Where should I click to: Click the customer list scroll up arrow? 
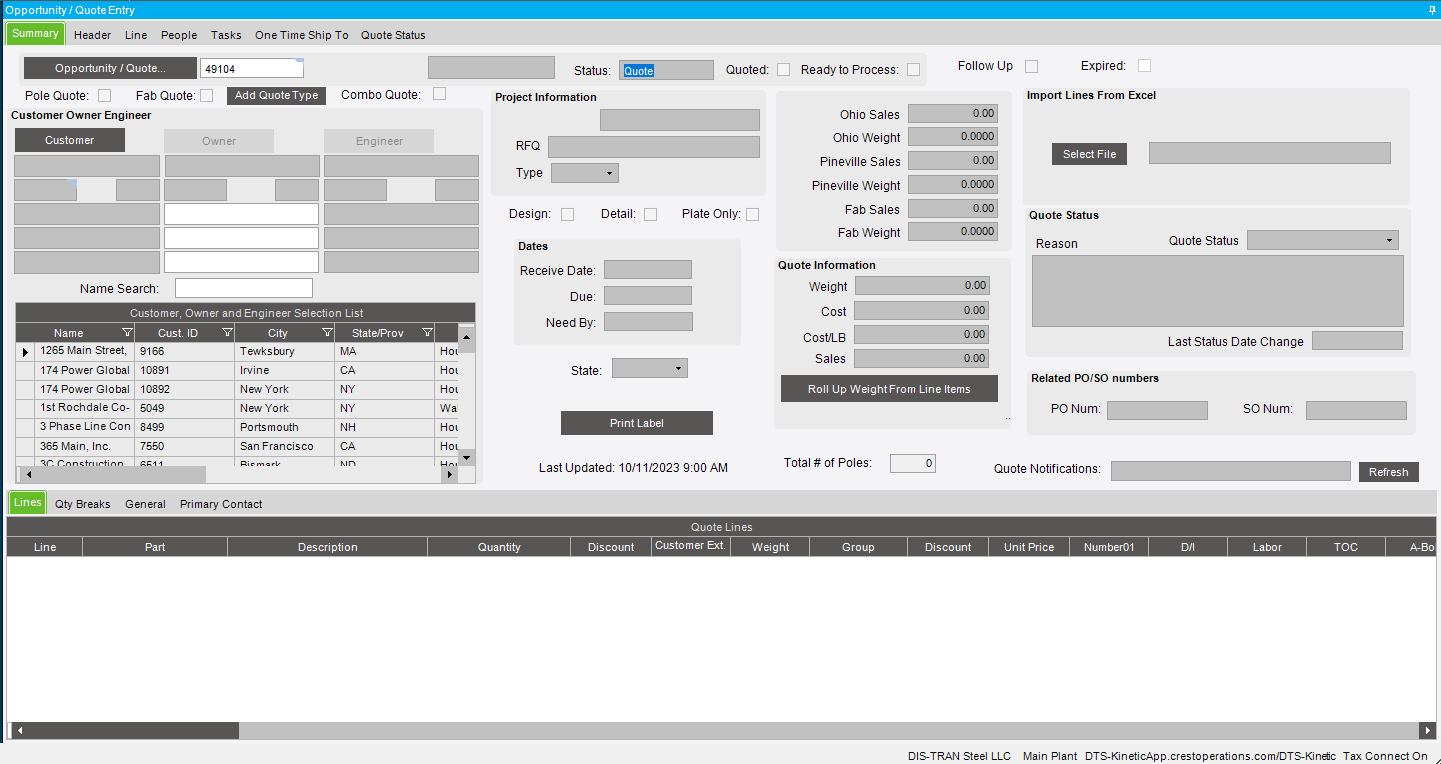(466, 337)
